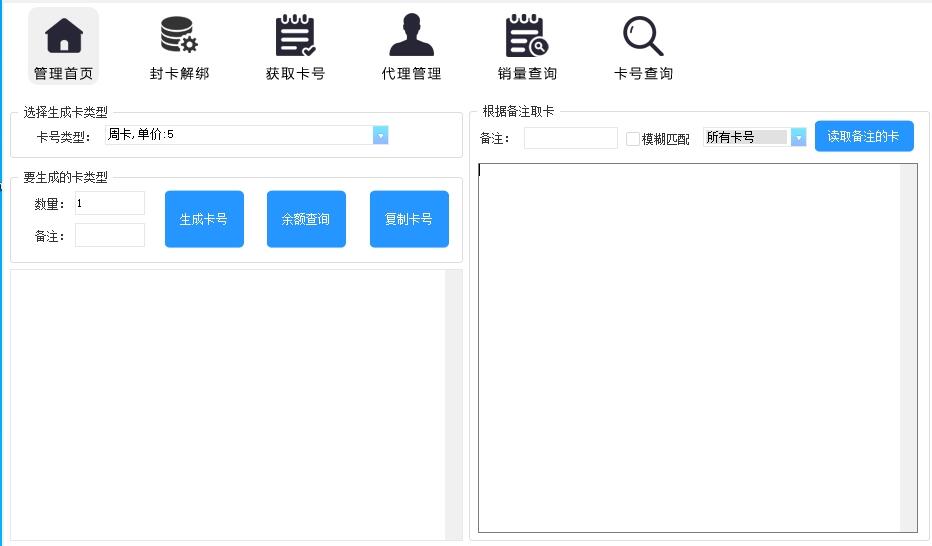The image size is (932, 546).
Task: Expand the 所有卡号 dropdown arrow
Action: coord(798,138)
